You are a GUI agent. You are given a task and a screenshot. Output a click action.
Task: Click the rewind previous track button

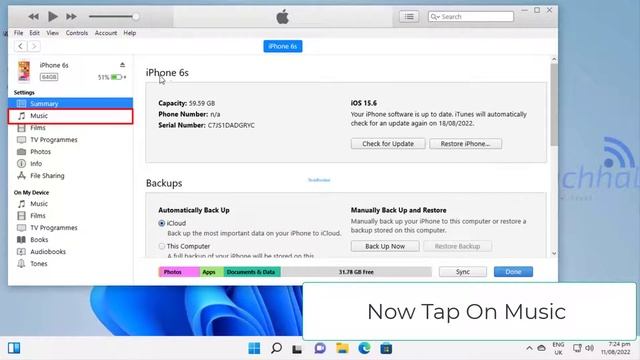33,17
